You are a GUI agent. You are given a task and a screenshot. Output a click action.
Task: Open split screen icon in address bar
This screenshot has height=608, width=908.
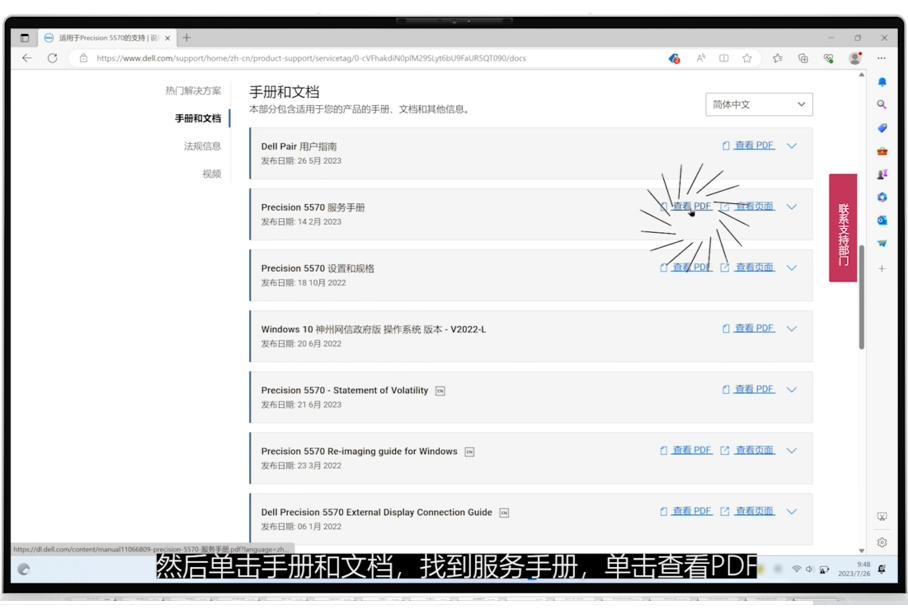pyautogui.click(x=724, y=56)
